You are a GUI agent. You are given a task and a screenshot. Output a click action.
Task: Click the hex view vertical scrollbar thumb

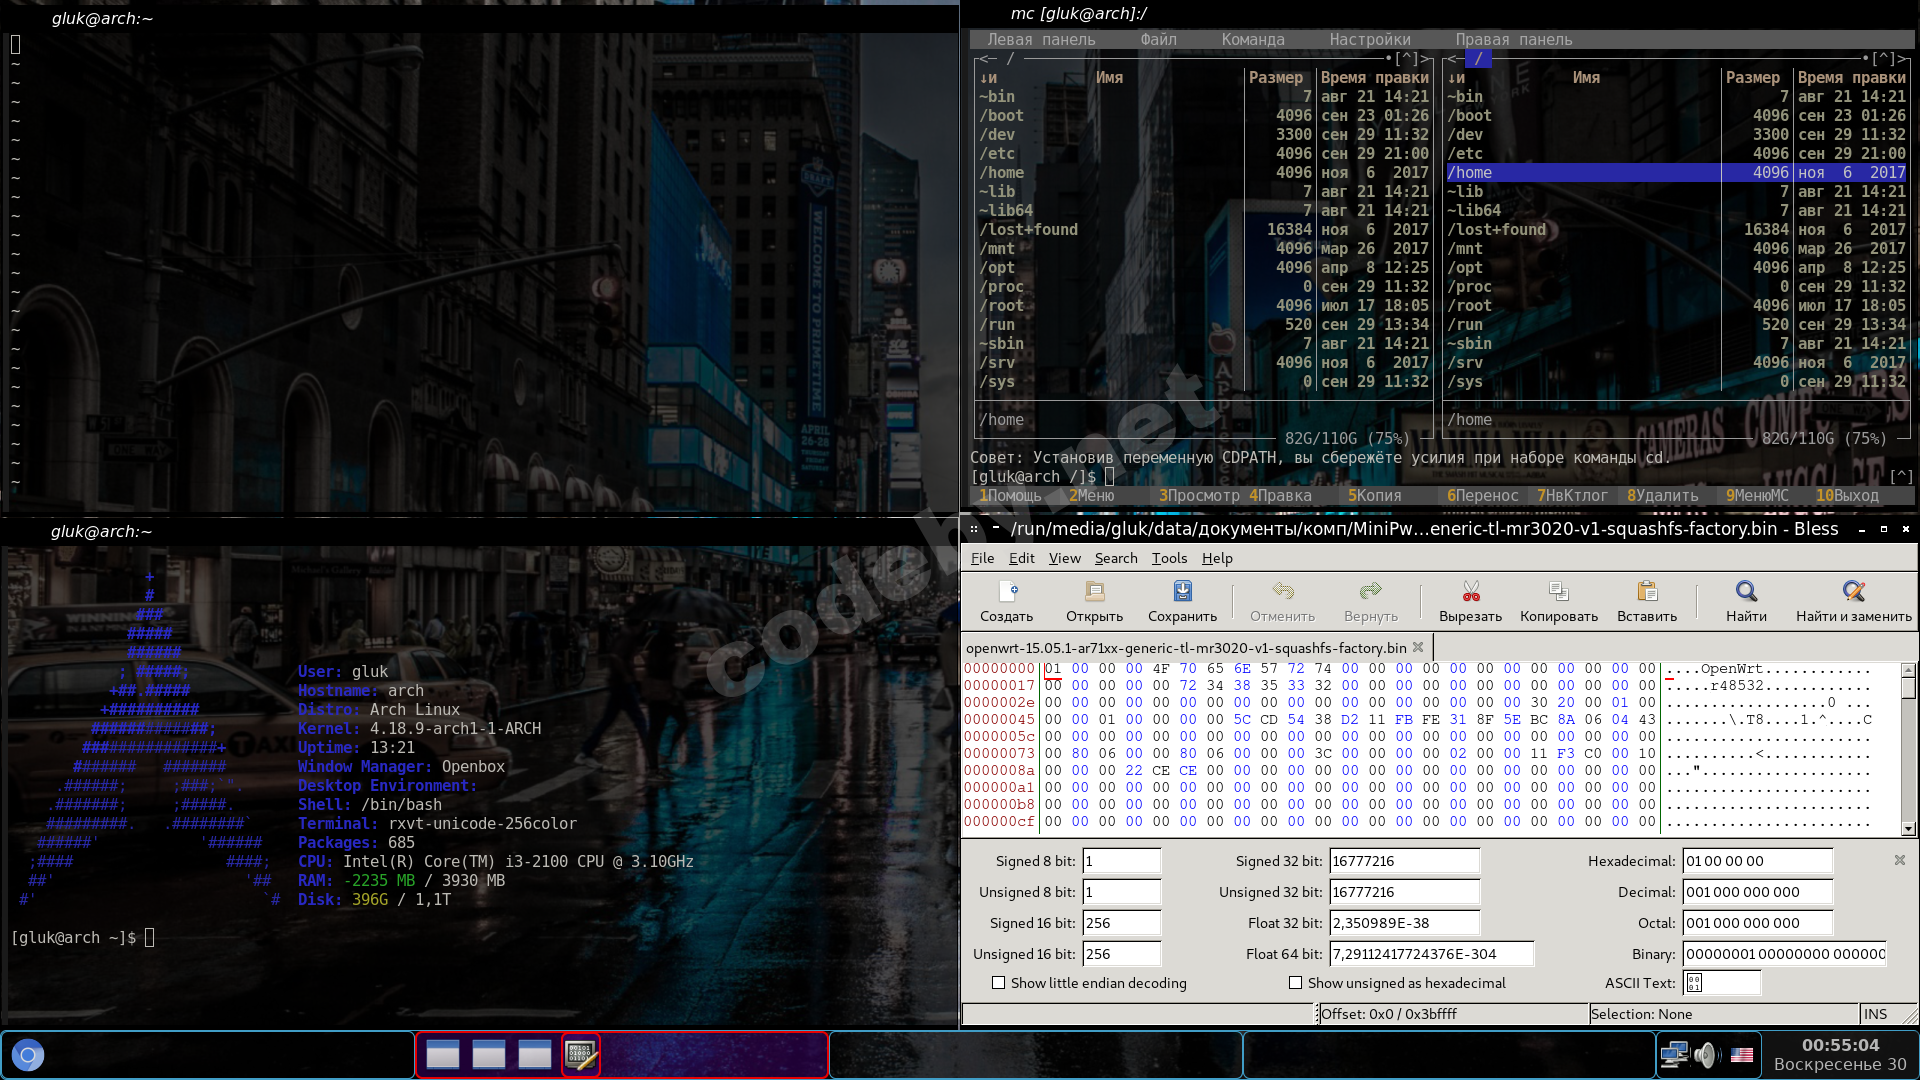coord(1908,689)
